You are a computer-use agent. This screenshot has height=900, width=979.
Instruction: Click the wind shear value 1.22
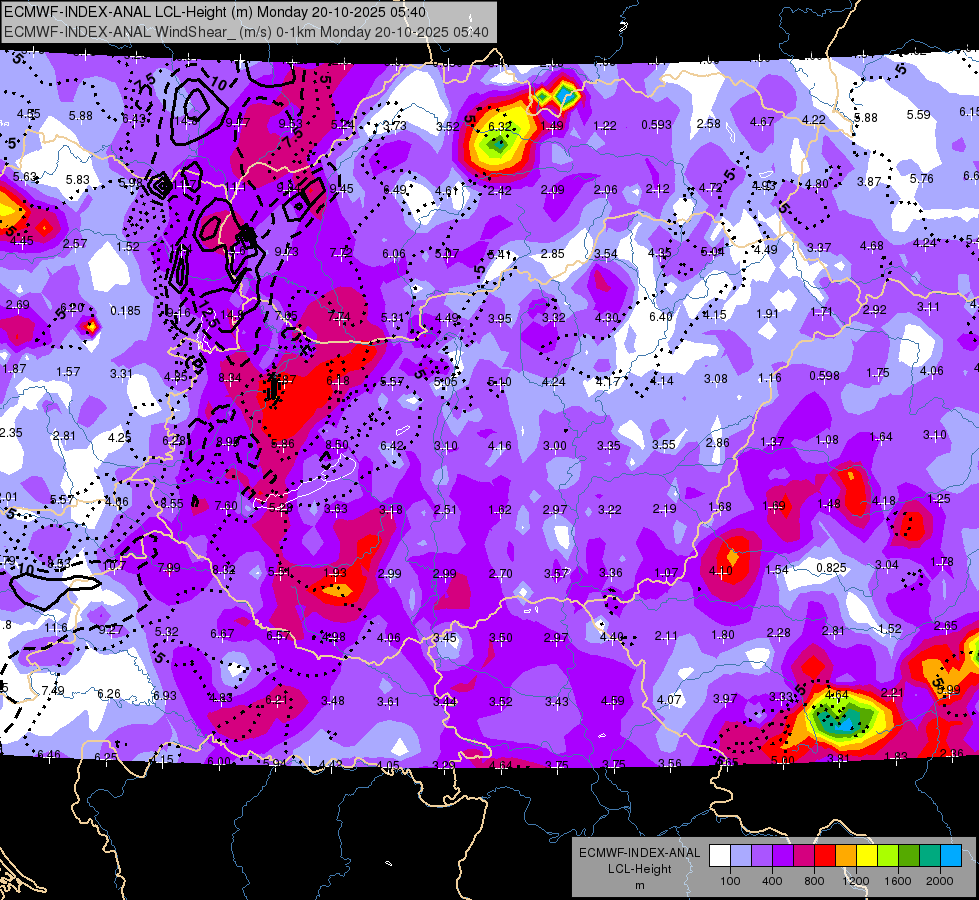[604, 126]
